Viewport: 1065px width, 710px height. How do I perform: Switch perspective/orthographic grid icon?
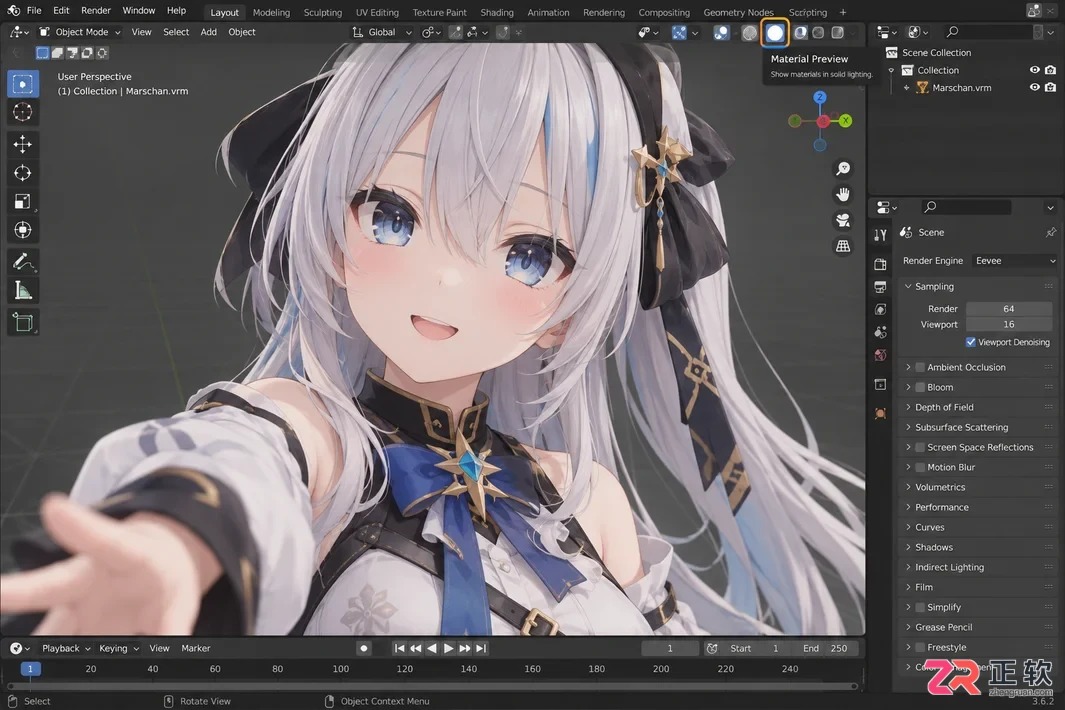(843, 247)
